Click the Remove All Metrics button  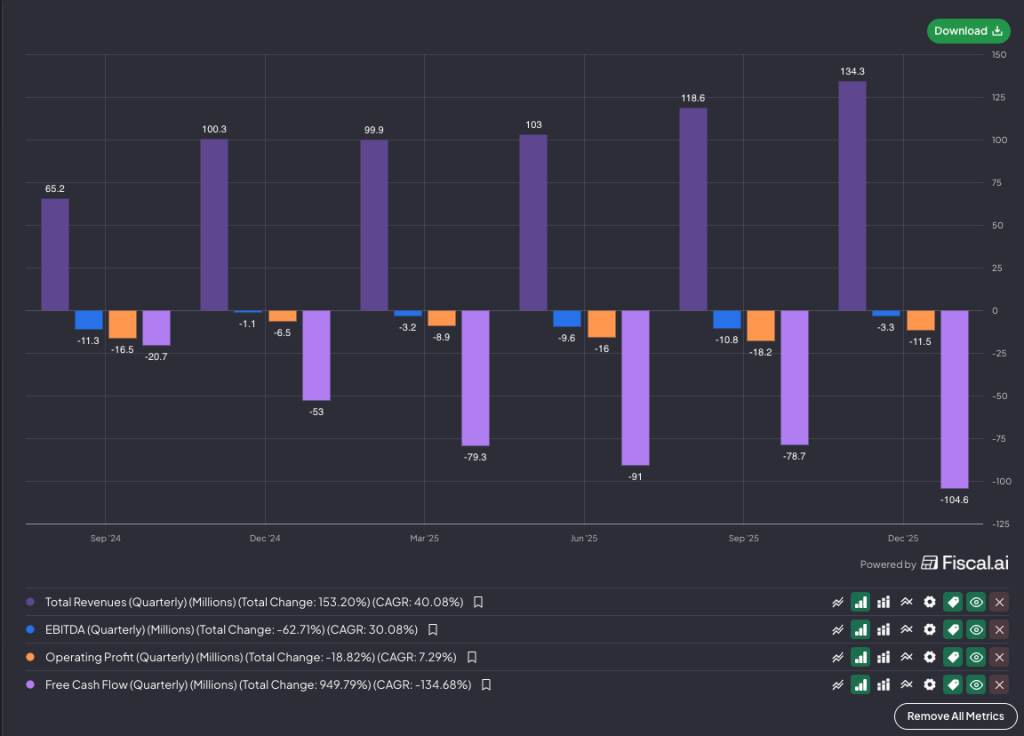click(955, 716)
